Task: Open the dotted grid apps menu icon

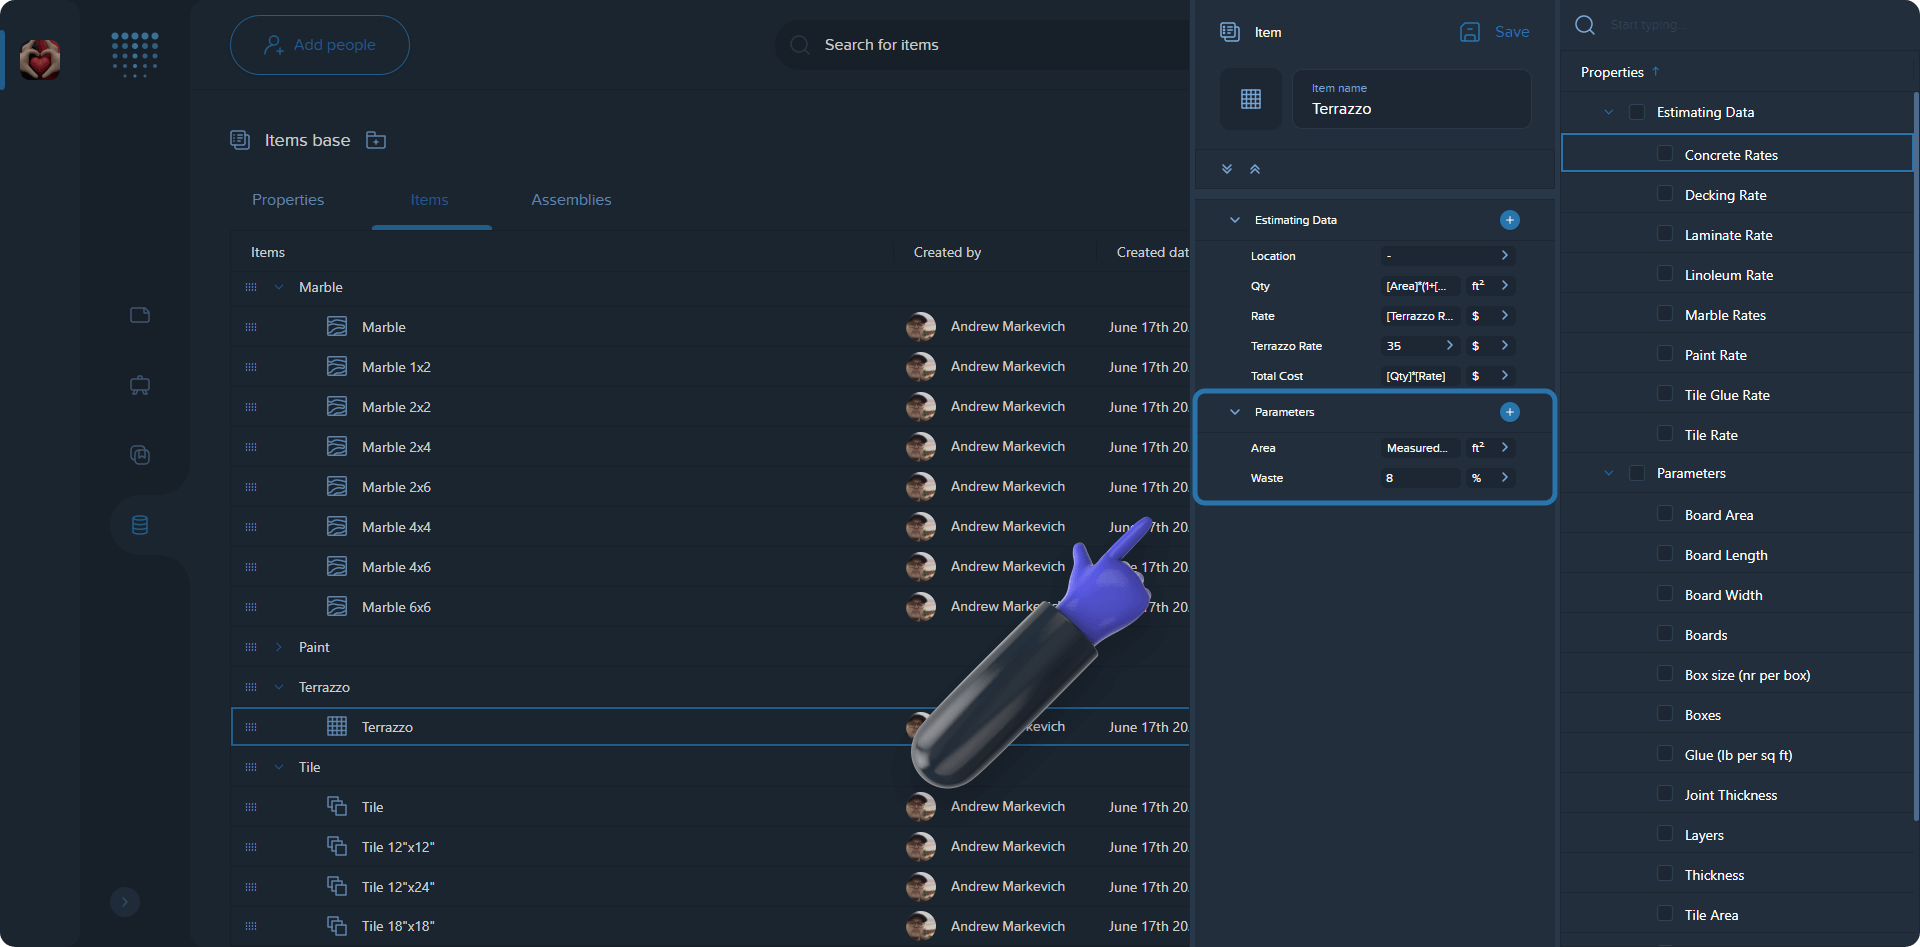Action: [135, 54]
